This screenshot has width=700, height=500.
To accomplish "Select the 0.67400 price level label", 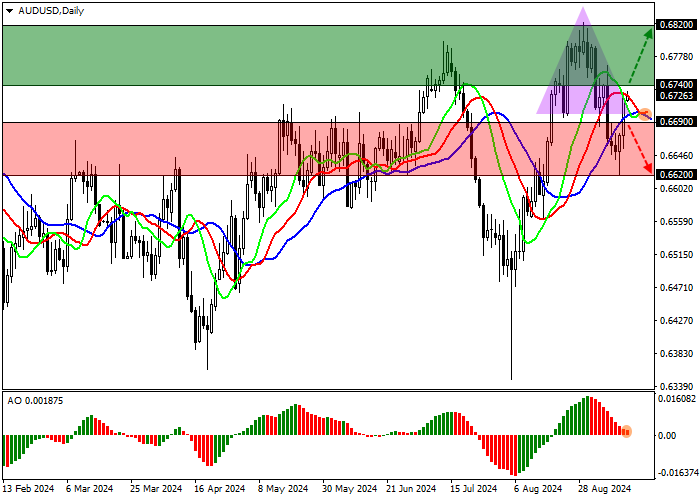I will pos(676,84).
